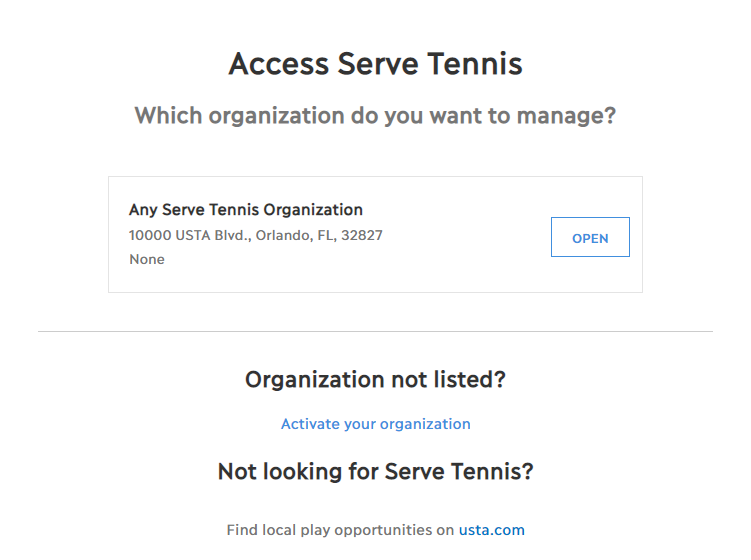Click the Access Serve Tennis heading
Viewport: 751px width, 560px height.
click(x=376, y=64)
